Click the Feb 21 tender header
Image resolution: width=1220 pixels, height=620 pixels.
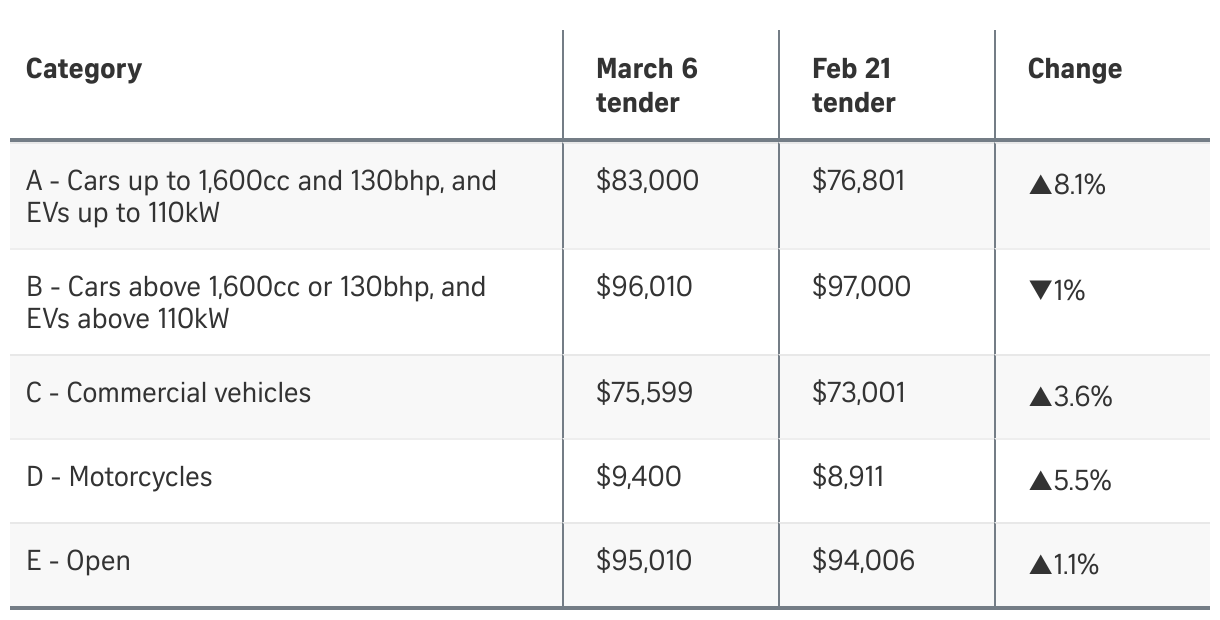tap(853, 85)
